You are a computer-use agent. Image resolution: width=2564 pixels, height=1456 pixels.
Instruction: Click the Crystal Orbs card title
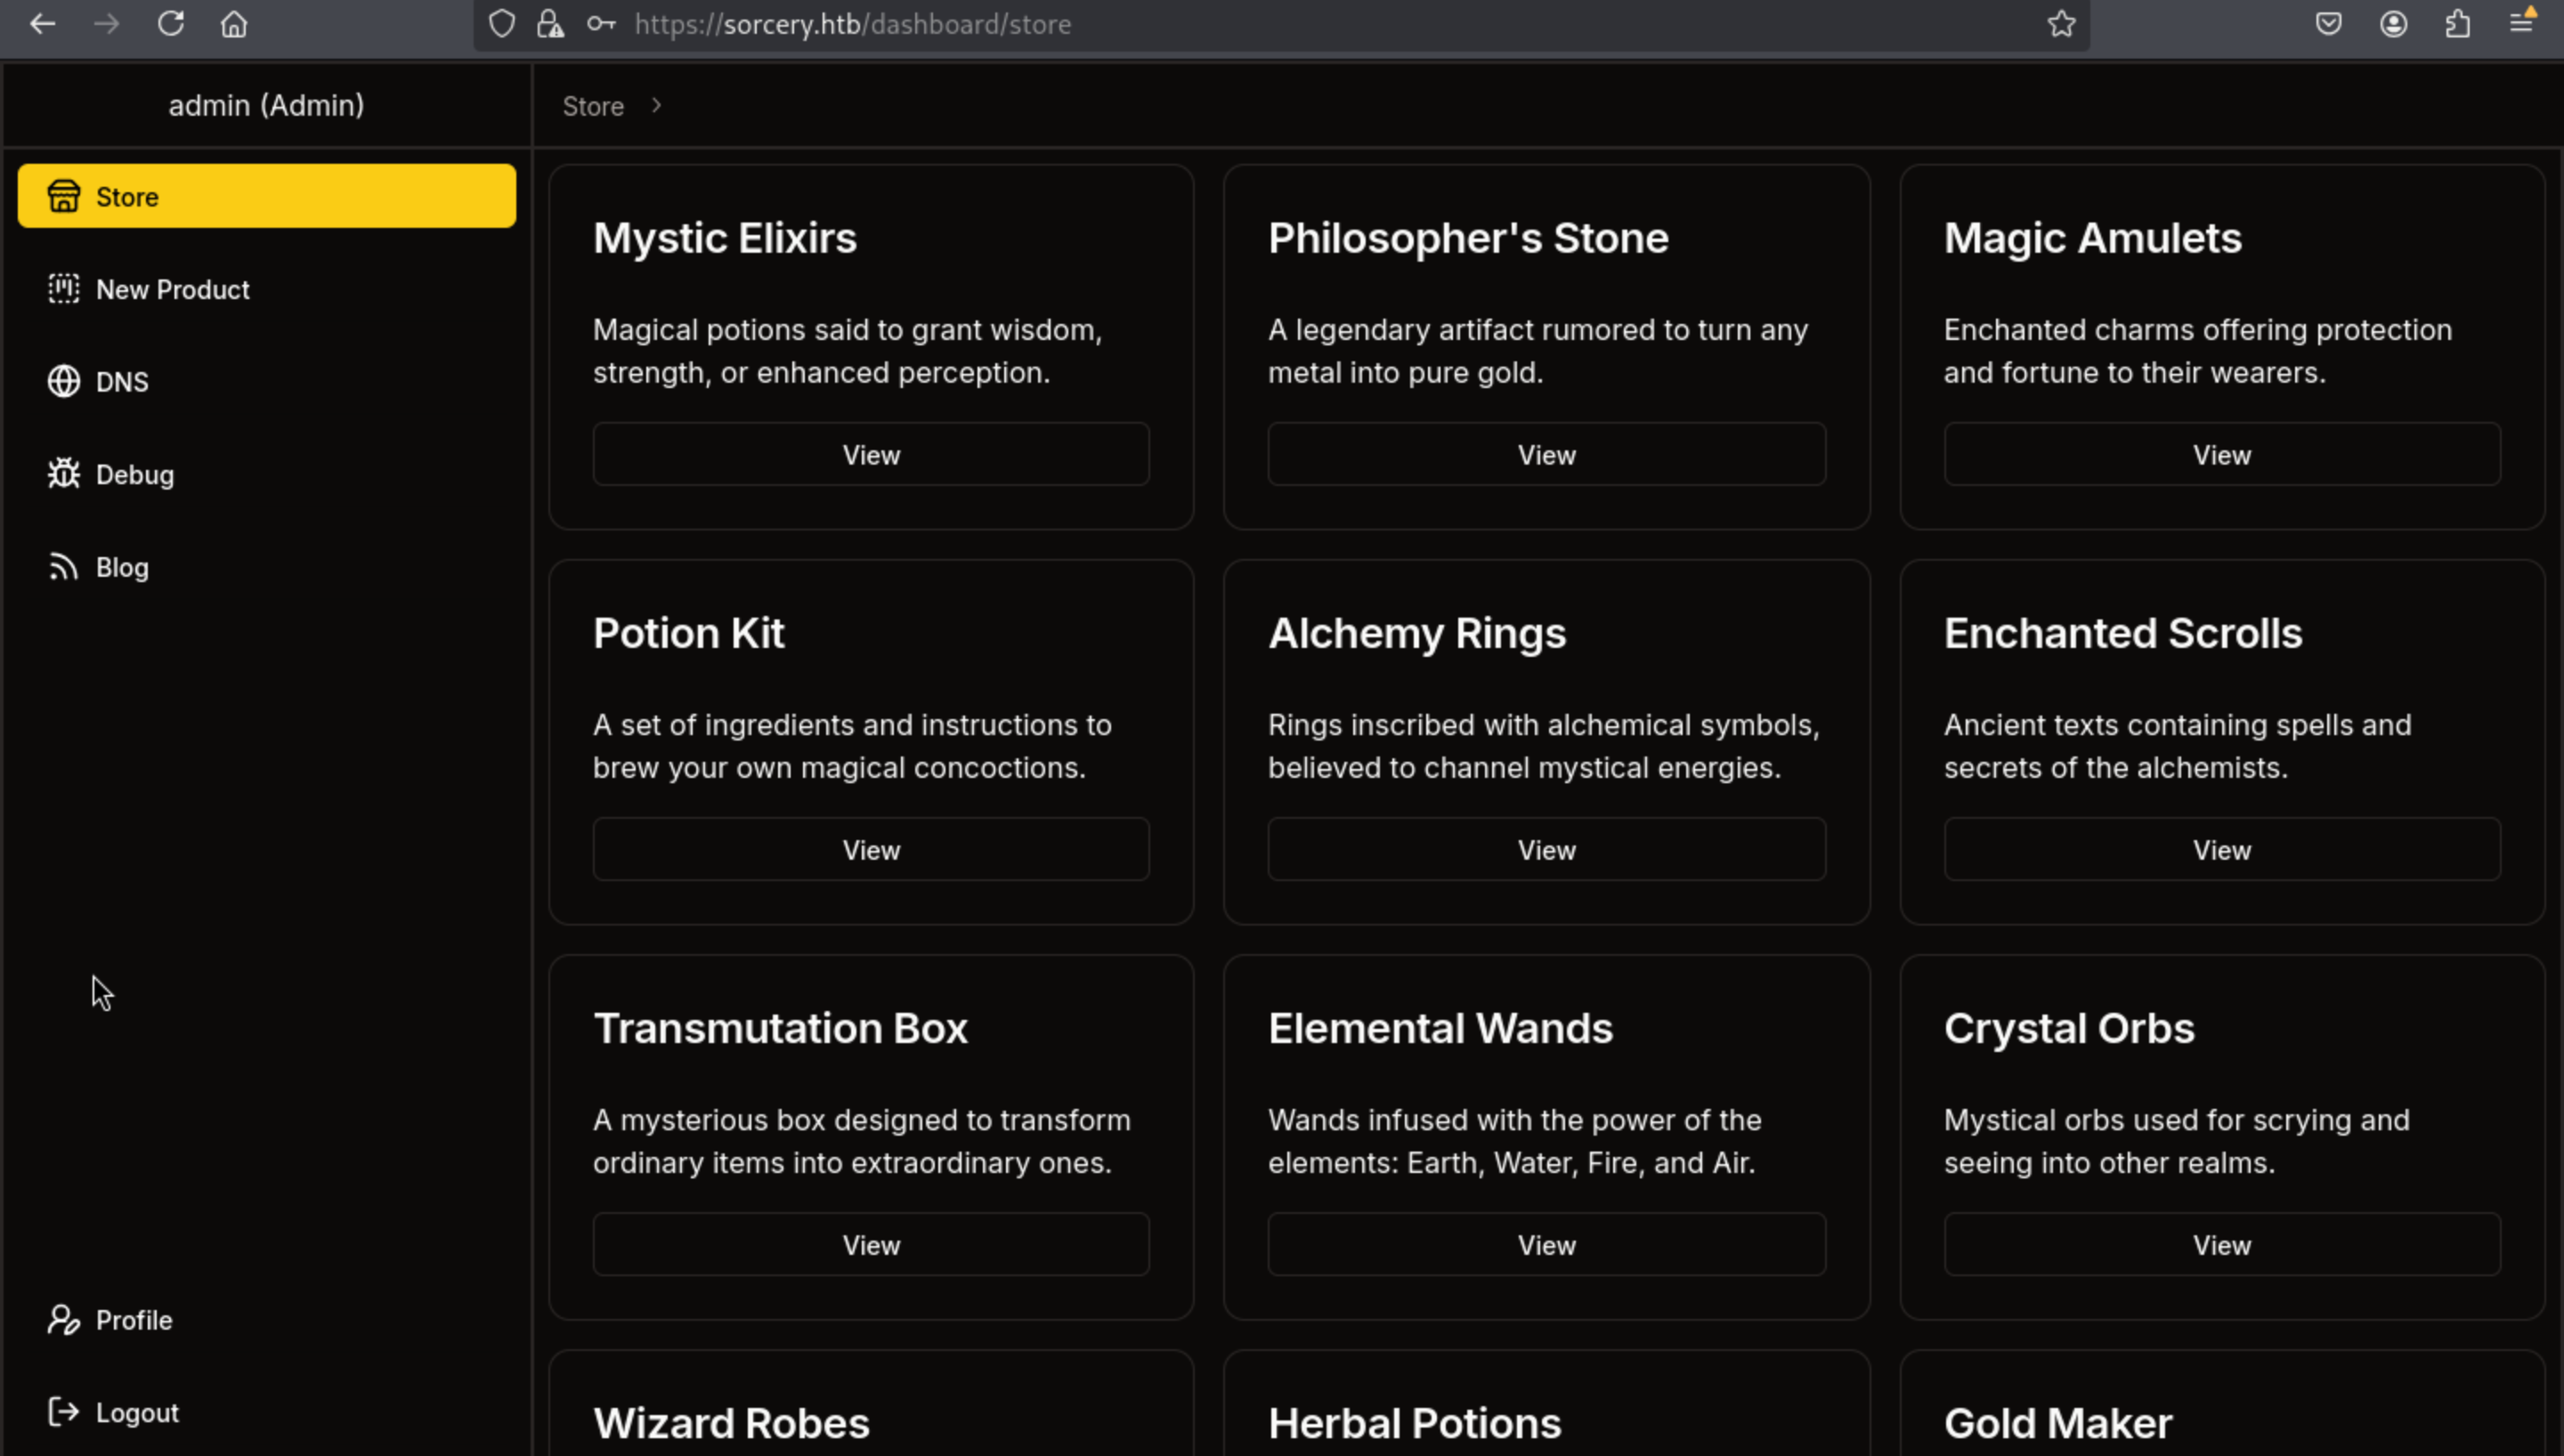[x=2069, y=1028]
